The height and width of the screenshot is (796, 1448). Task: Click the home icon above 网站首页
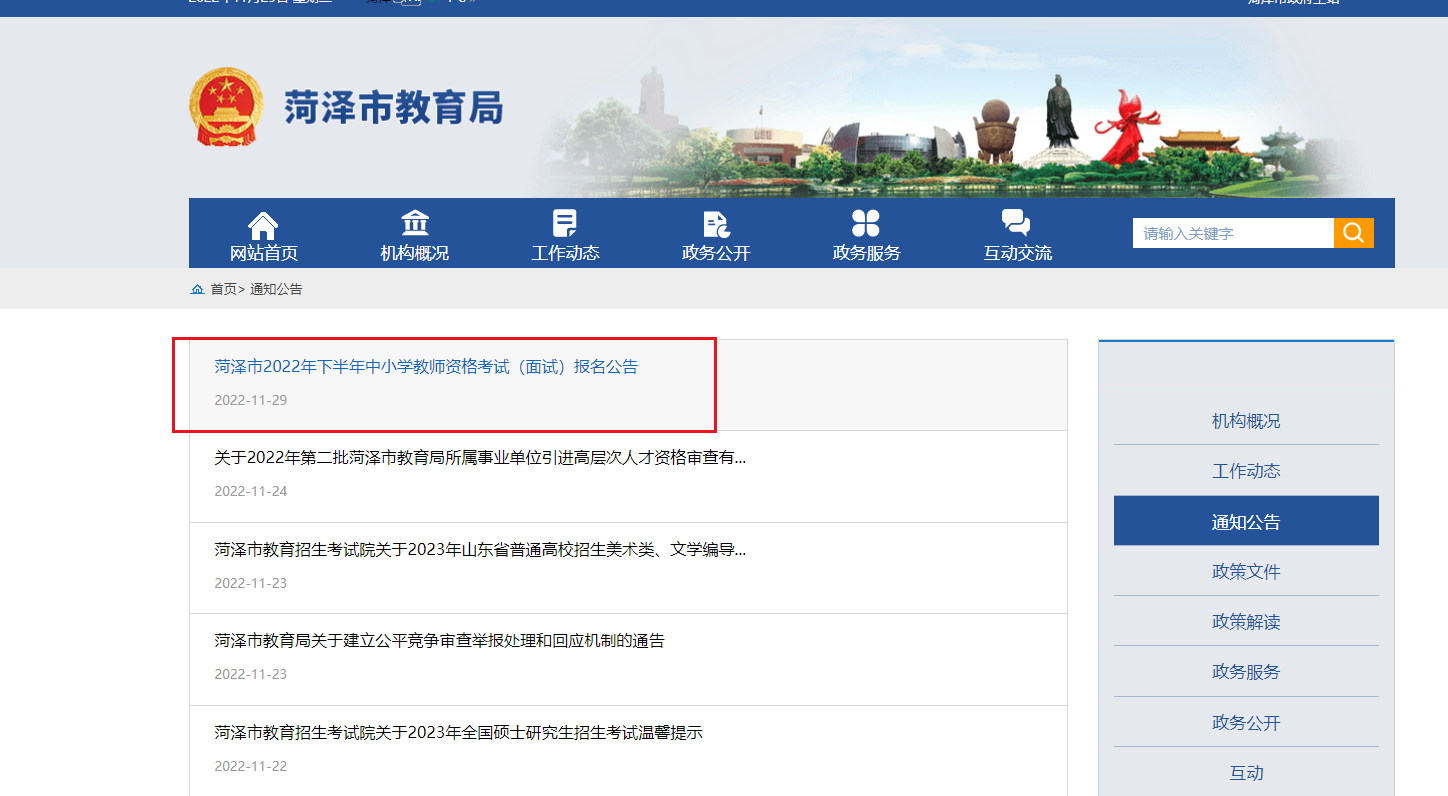click(x=263, y=225)
